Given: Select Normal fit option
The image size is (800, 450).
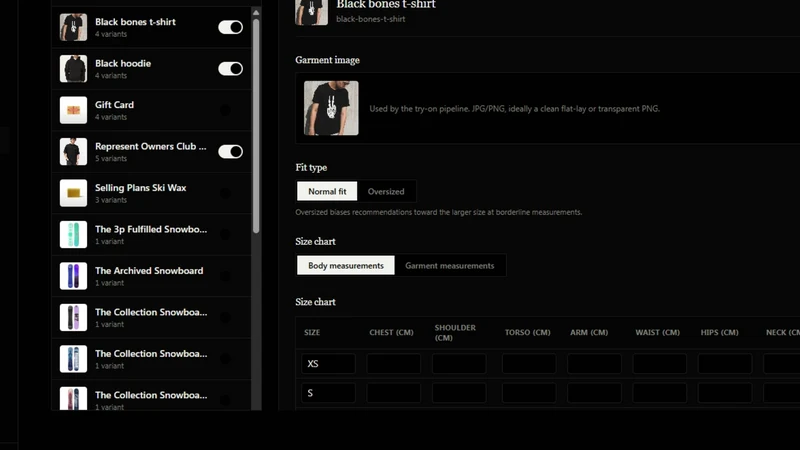Looking at the screenshot, I should [x=327, y=191].
